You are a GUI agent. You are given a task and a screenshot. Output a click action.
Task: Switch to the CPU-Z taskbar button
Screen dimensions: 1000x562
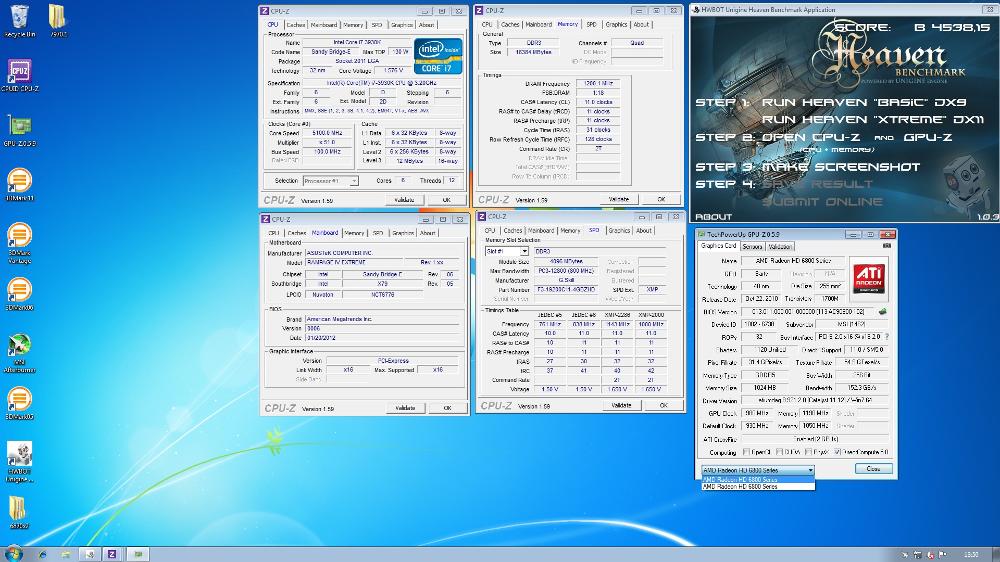(112, 554)
